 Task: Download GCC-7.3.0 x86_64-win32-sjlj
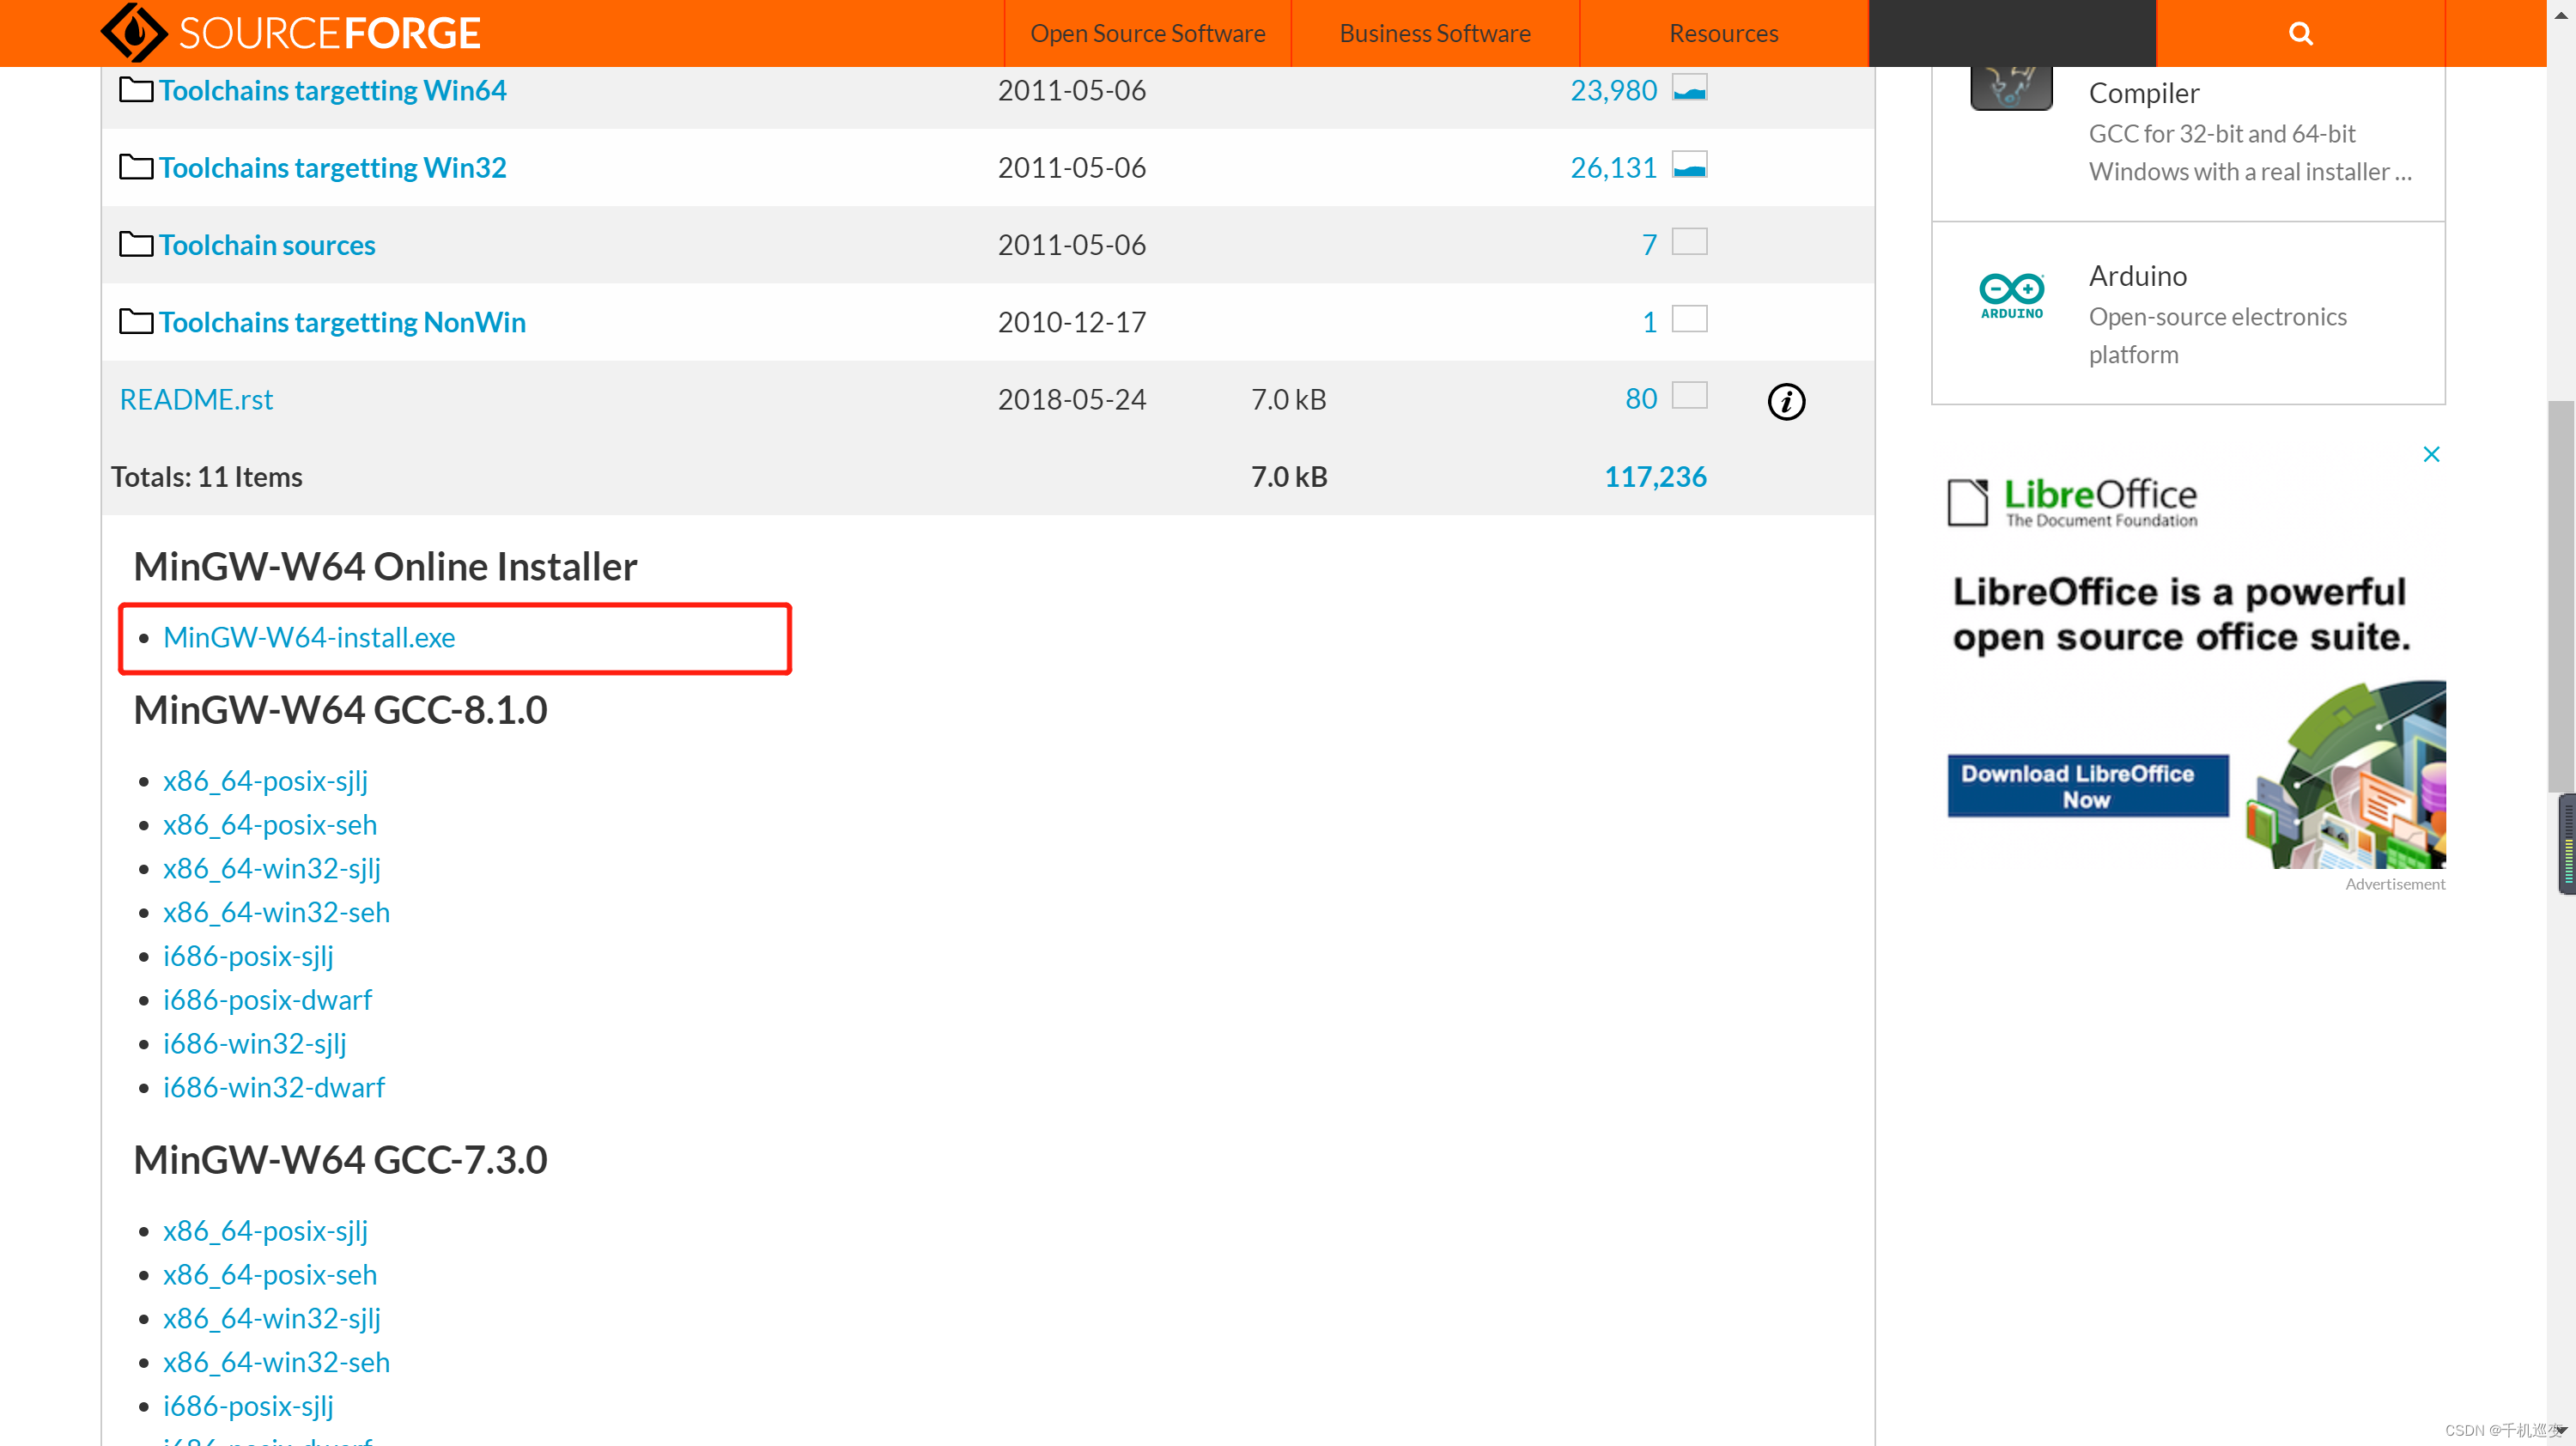[x=272, y=1318]
